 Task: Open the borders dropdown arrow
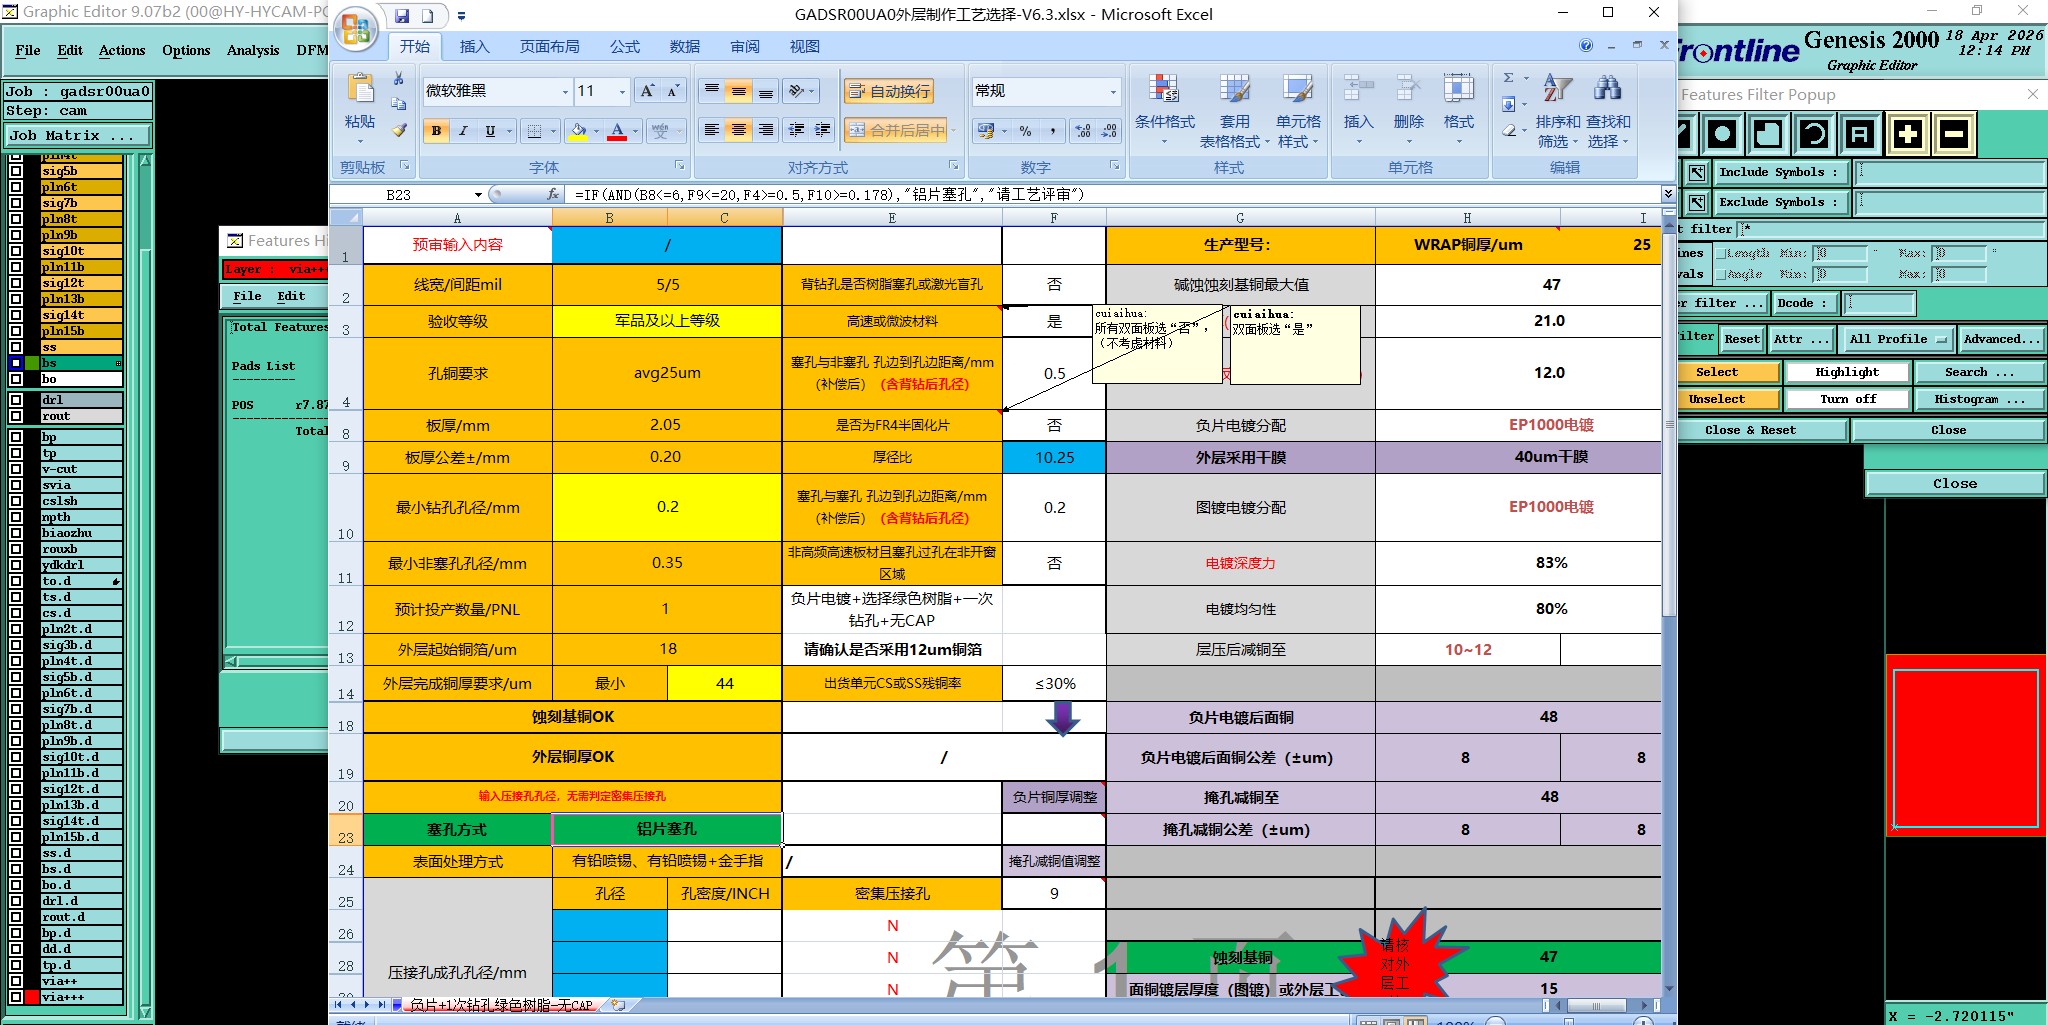(553, 131)
